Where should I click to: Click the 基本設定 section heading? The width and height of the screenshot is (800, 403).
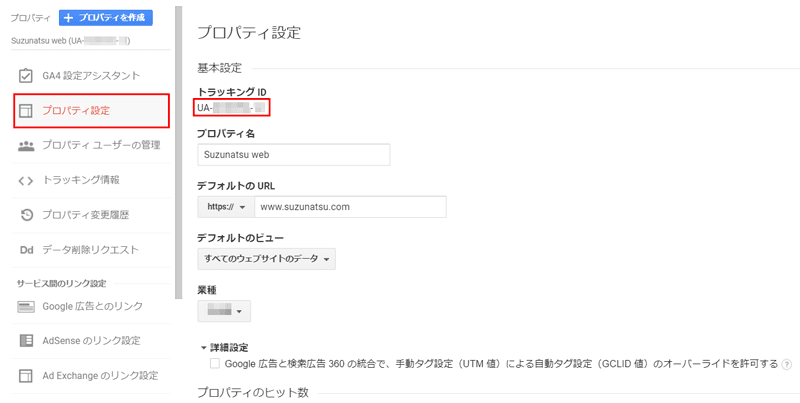point(219,68)
